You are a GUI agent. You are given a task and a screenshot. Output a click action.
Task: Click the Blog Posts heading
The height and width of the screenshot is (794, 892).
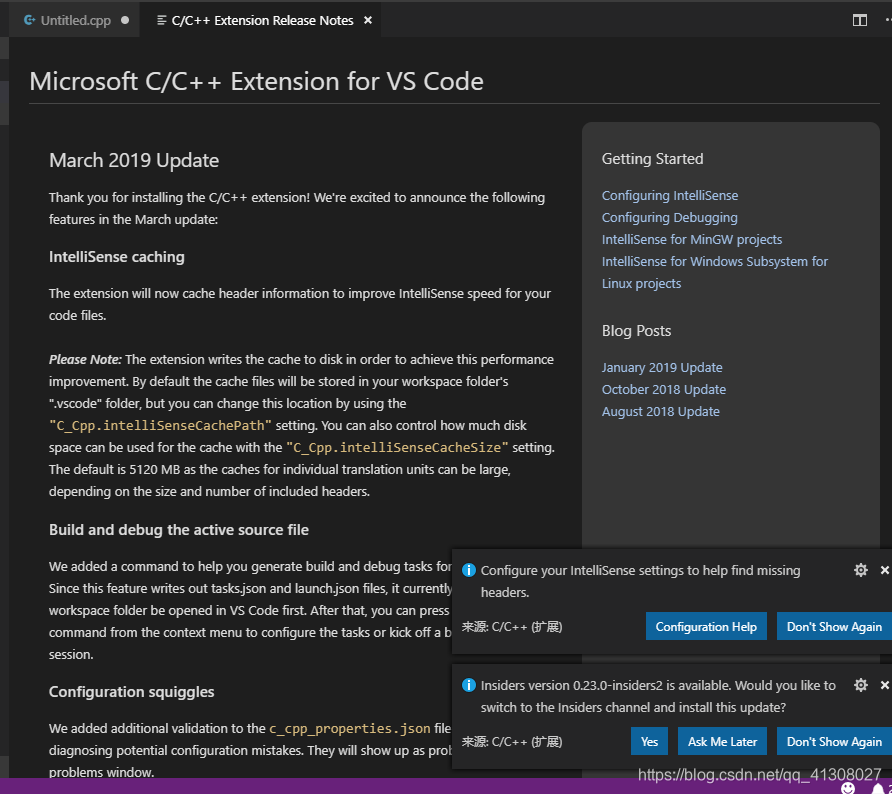click(637, 331)
